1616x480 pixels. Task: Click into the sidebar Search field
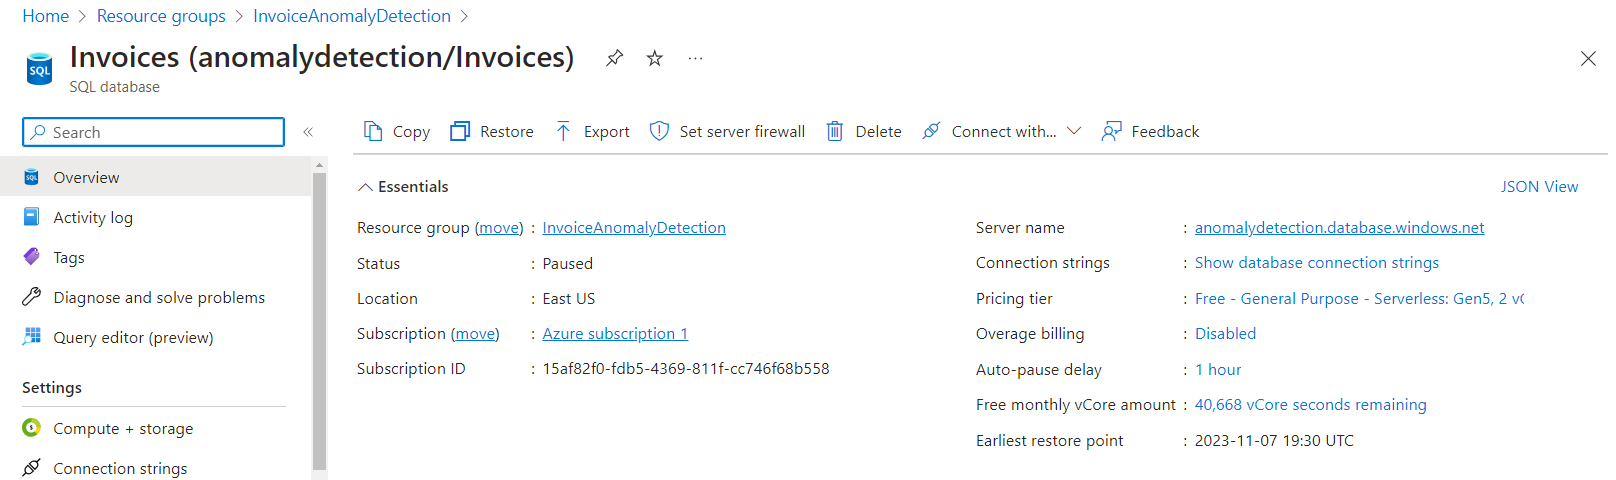tap(153, 132)
